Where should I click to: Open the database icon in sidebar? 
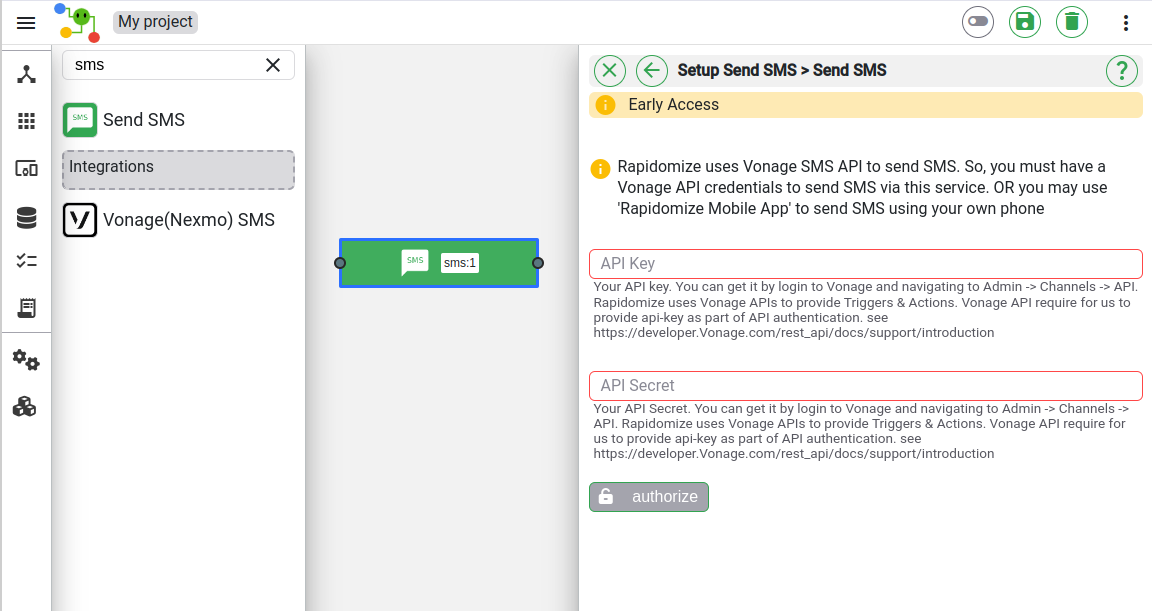26,218
